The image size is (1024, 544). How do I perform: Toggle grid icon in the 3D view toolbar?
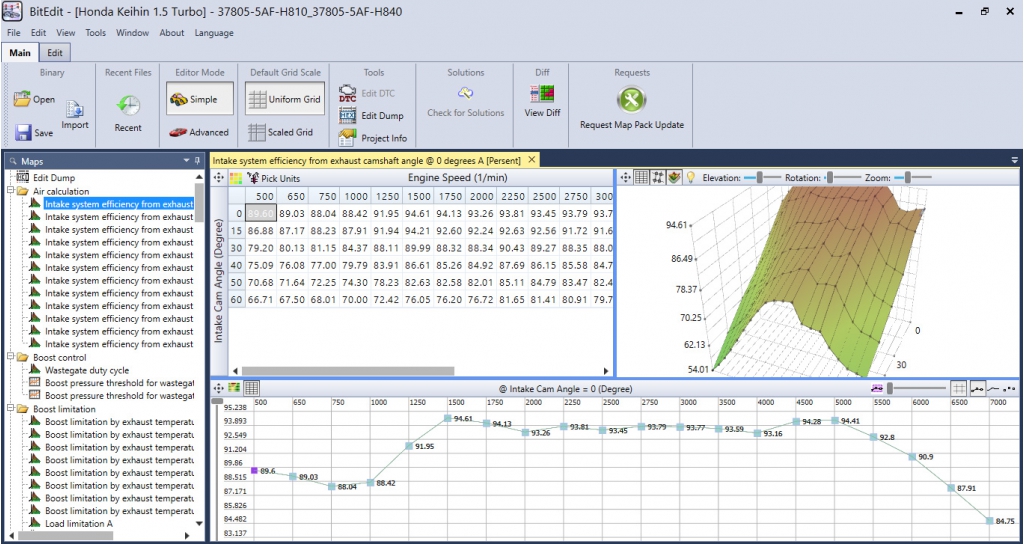tap(641, 177)
